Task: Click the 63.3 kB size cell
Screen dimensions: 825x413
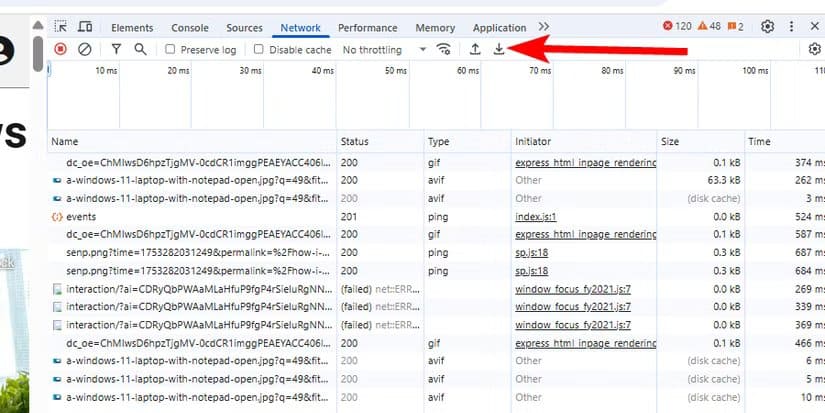Action: click(701, 180)
